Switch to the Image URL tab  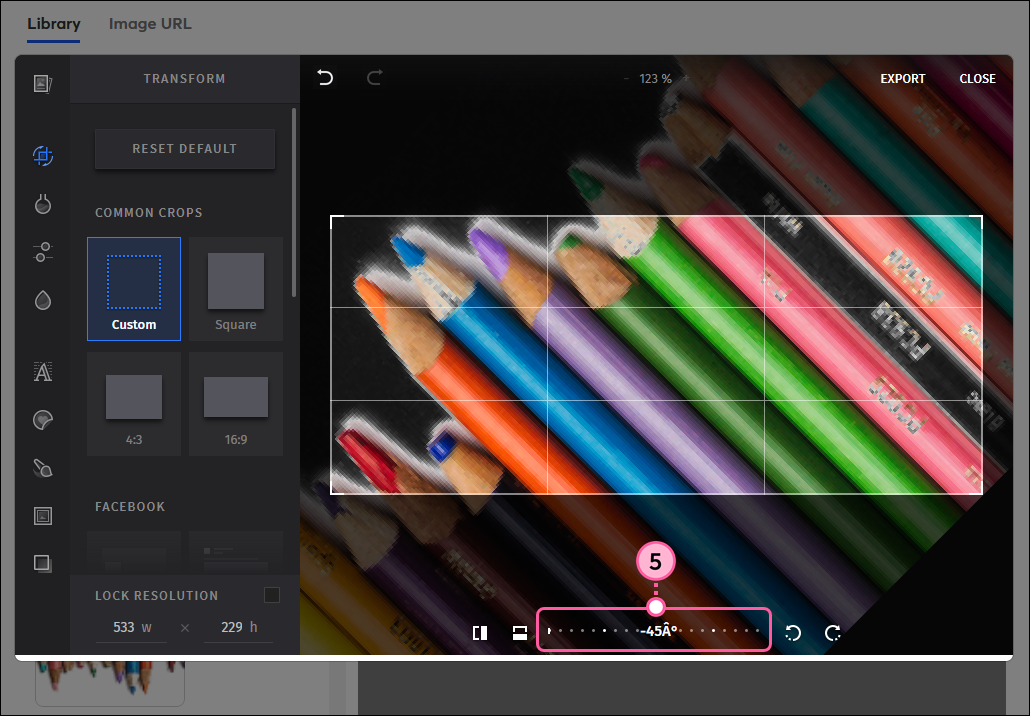point(150,24)
